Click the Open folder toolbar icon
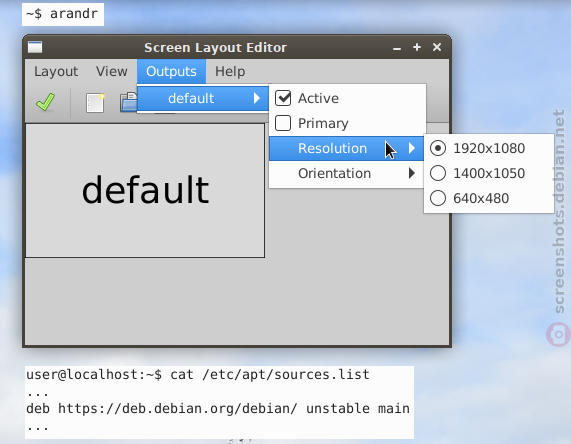Screen dimensions: 571x444 (x=129, y=102)
